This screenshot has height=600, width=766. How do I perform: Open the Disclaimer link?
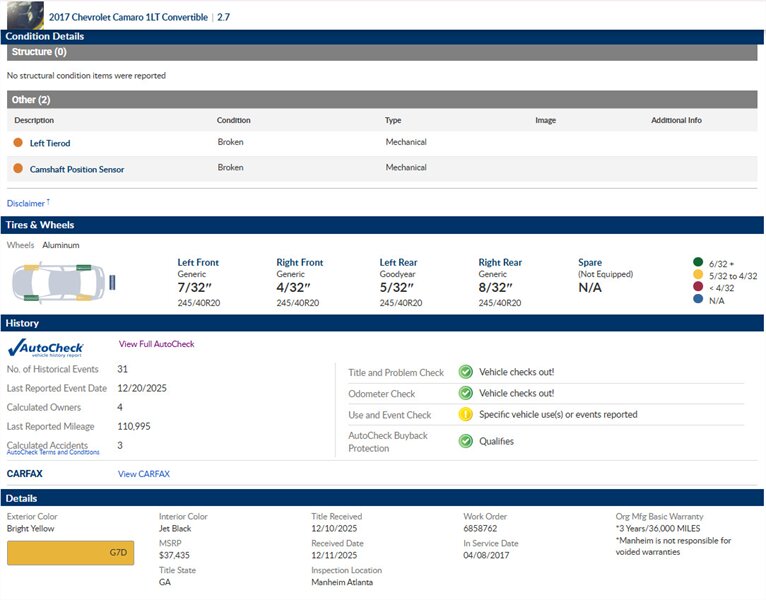click(x=26, y=203)
